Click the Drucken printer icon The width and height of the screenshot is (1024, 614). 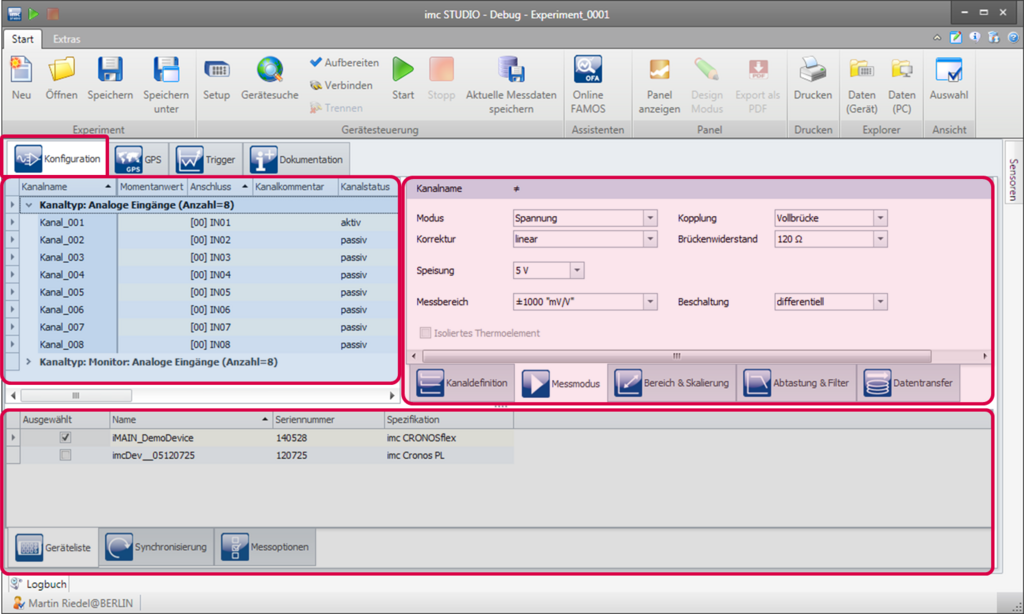point(812,70)
